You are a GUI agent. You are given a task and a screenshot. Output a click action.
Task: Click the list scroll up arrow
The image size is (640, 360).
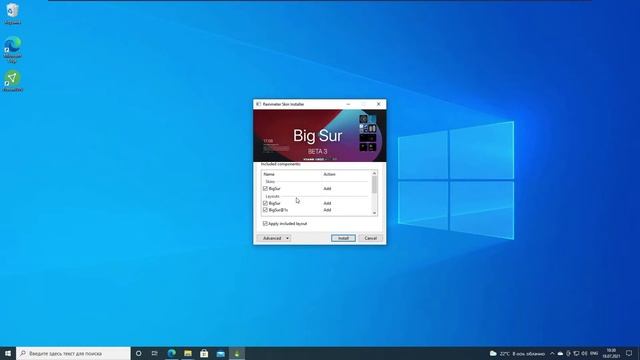click(374, 173)
